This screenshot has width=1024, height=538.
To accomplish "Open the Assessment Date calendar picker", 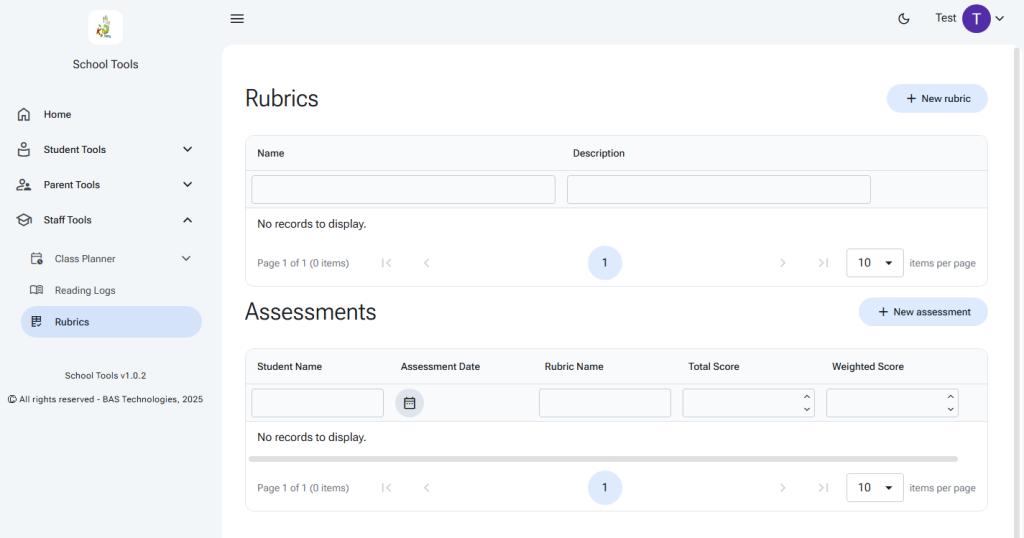I will pyautogui.click(x=409, y=403).
